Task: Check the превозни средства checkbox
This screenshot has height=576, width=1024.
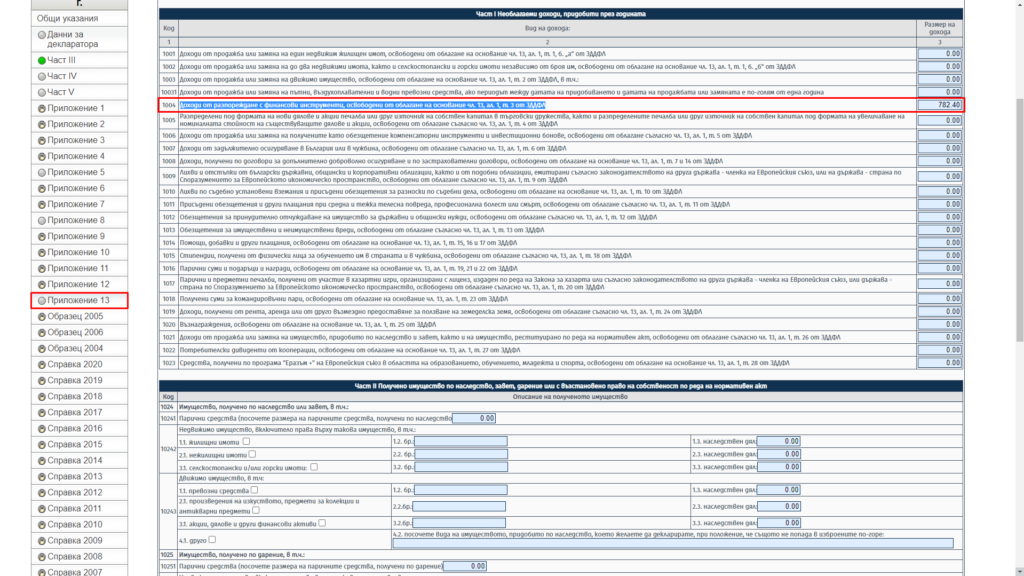Action: coord(255,490)
